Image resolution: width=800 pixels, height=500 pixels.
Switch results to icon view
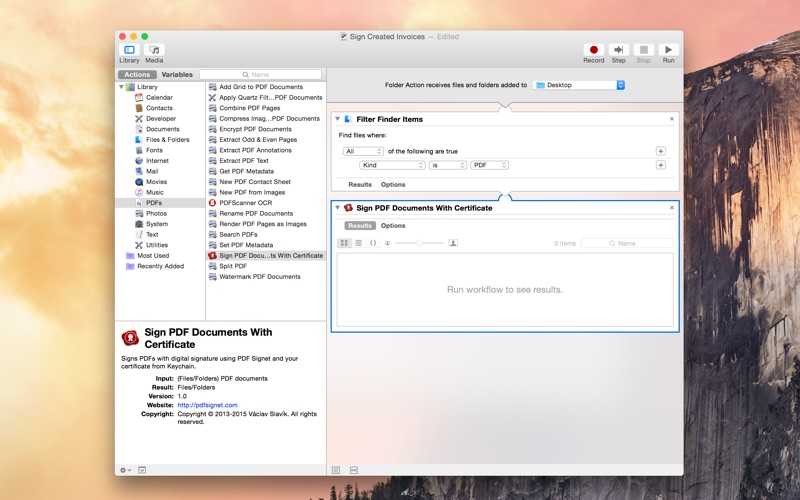pos(344,243)
